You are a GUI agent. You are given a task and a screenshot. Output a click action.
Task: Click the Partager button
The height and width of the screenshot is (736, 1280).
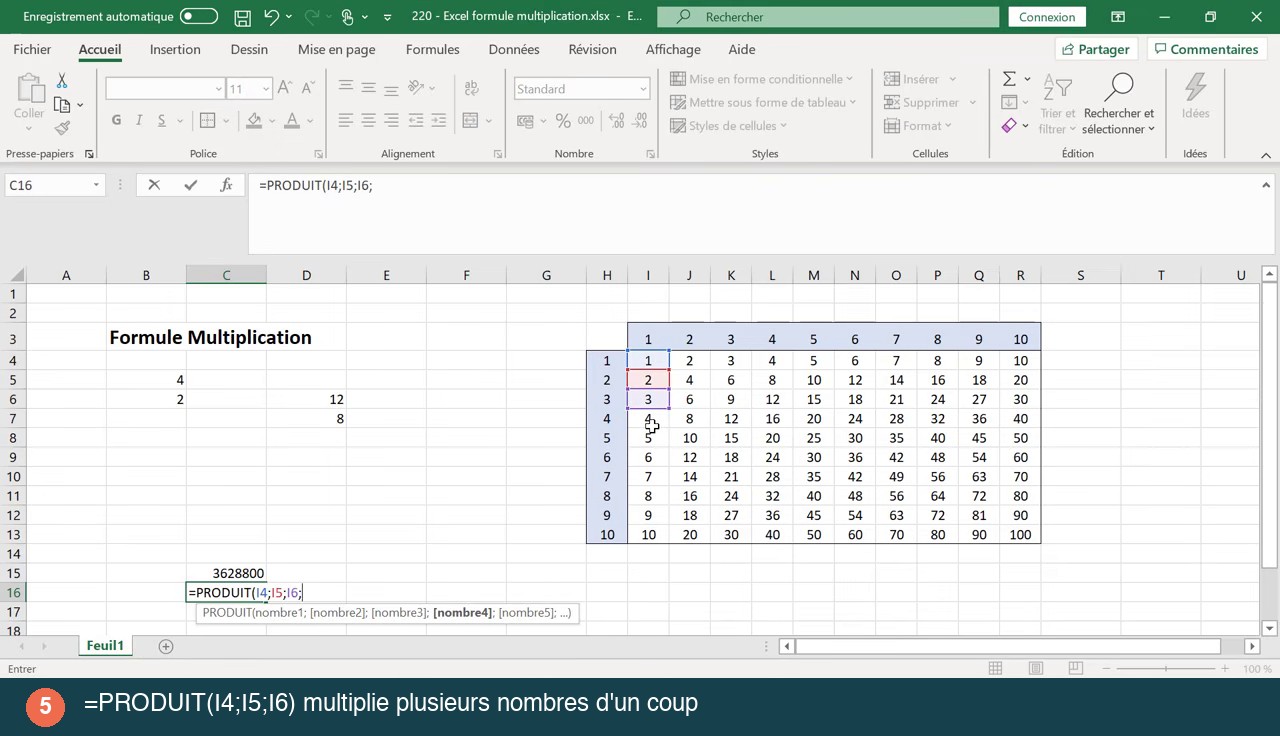[x=1096, y=49]
